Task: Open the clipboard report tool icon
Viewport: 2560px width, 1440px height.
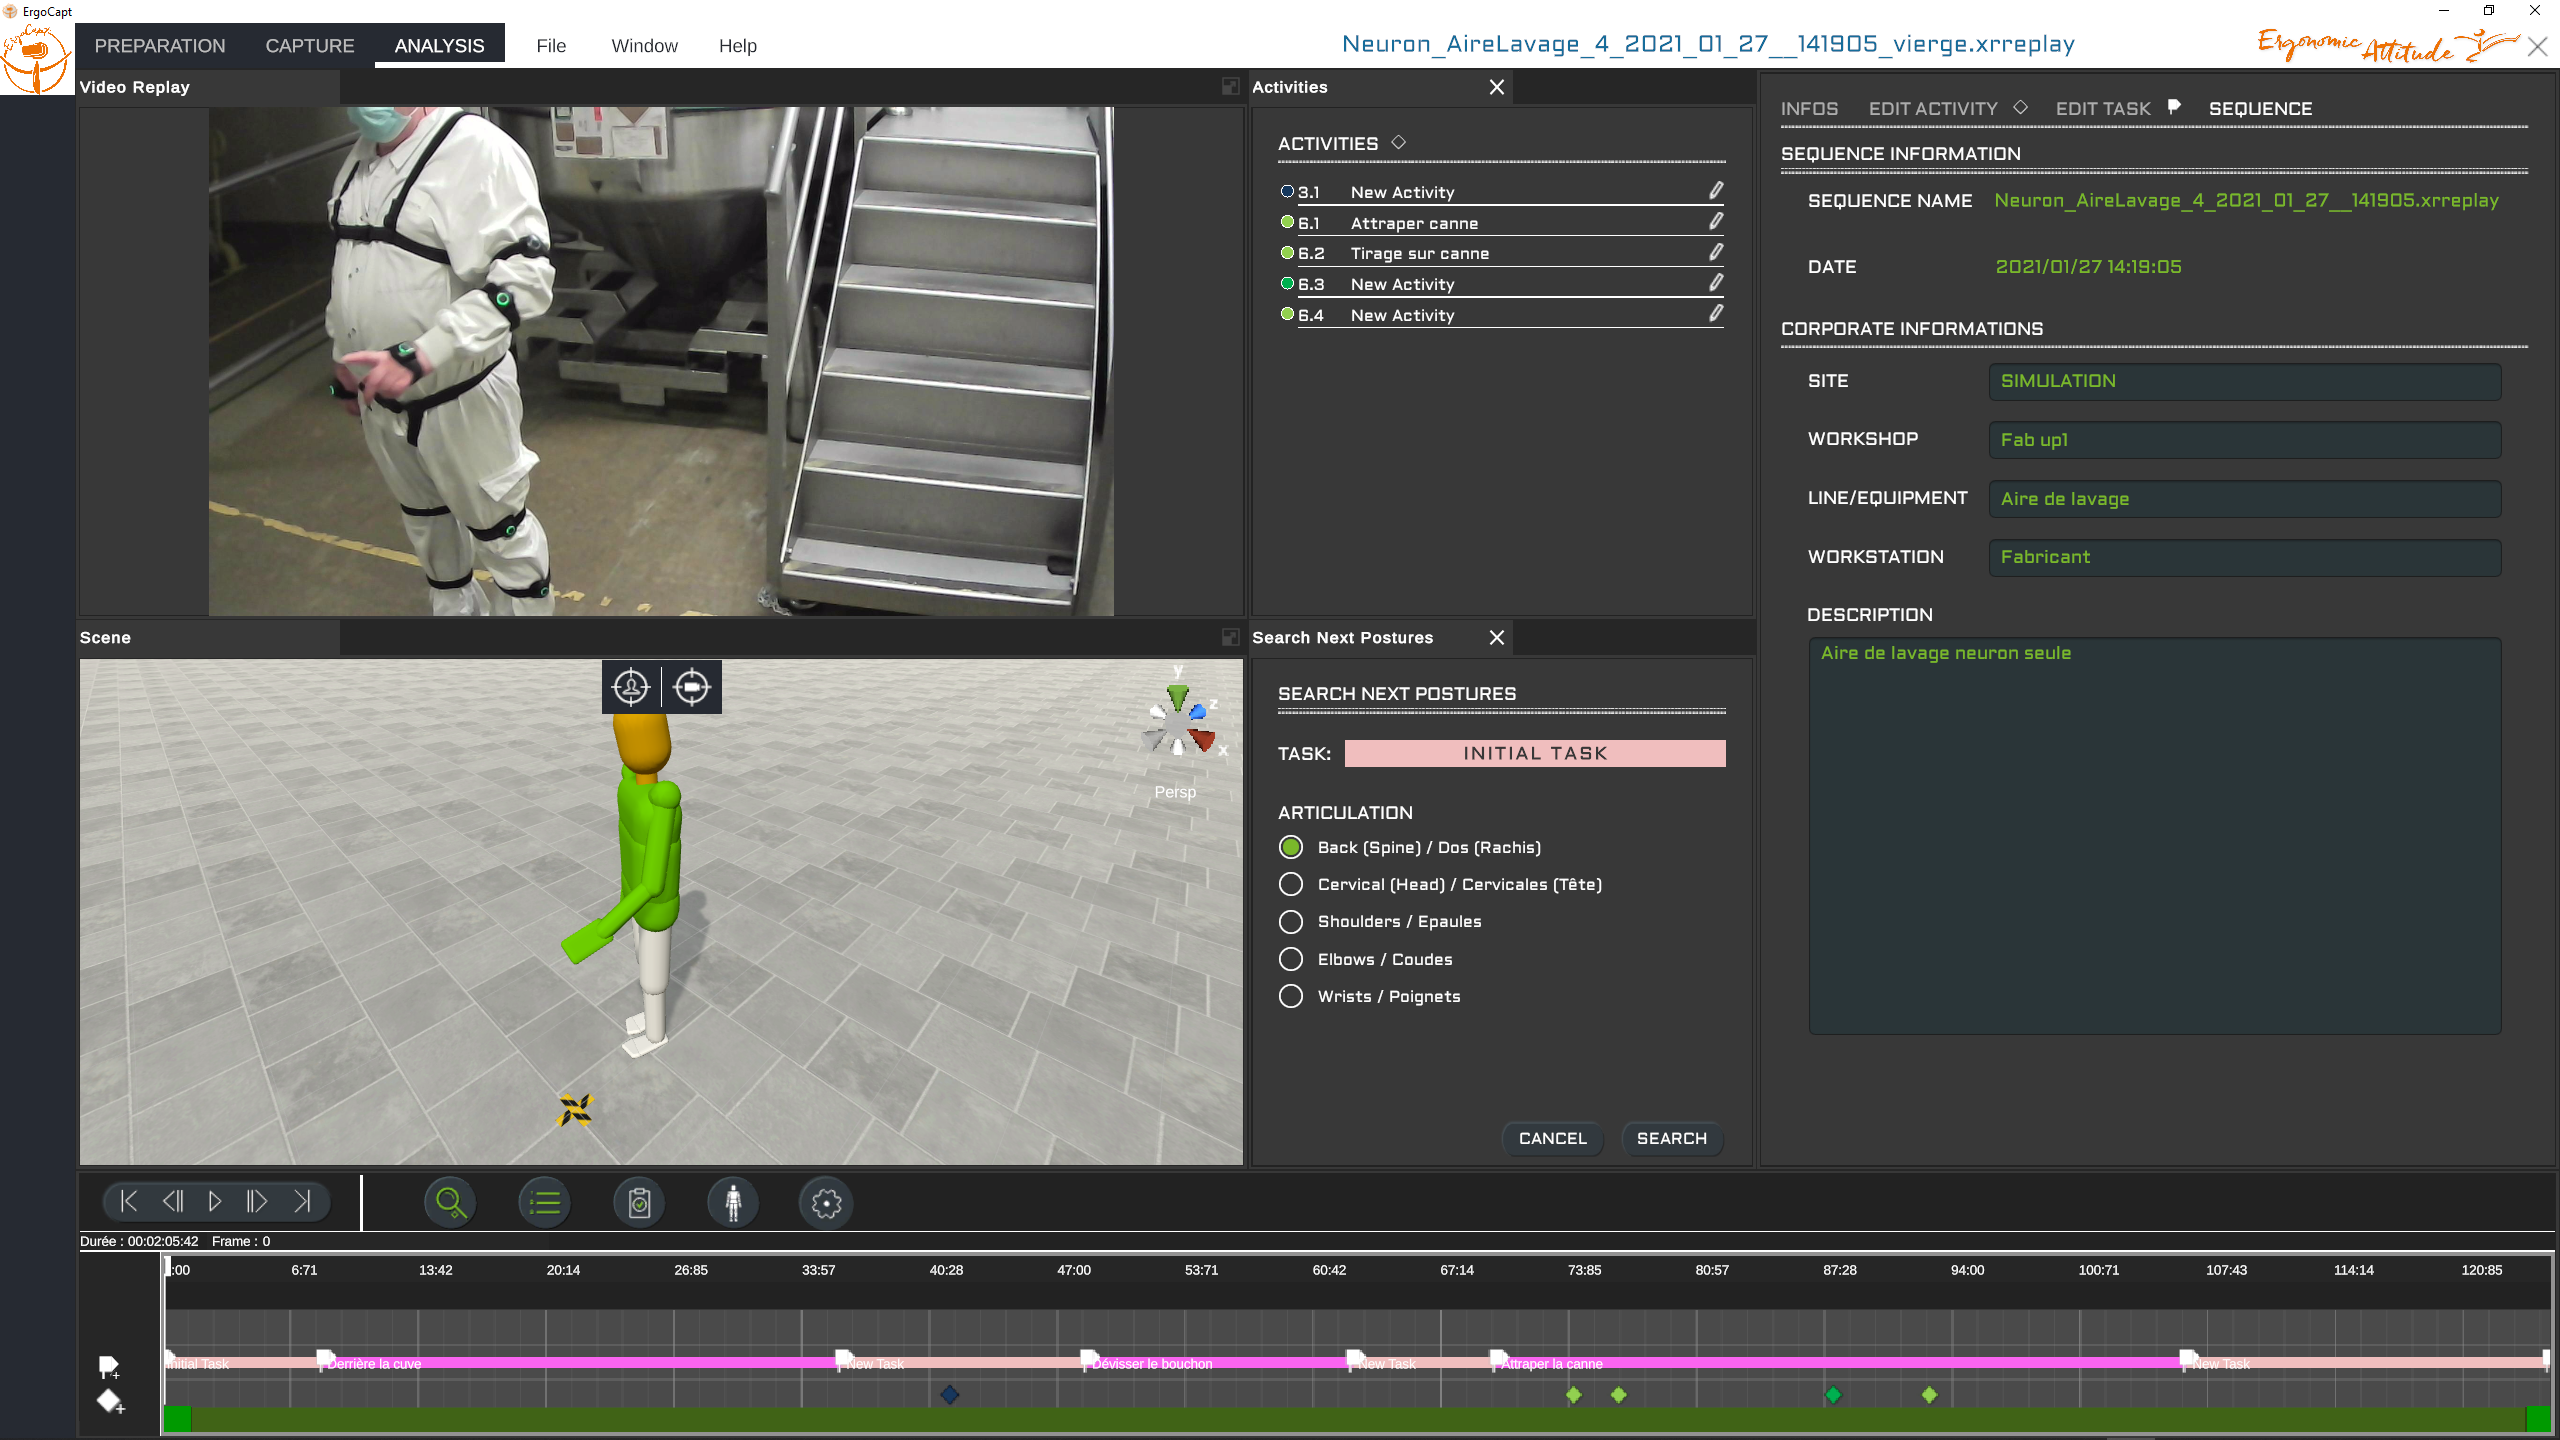Action: click(639, 1203)
